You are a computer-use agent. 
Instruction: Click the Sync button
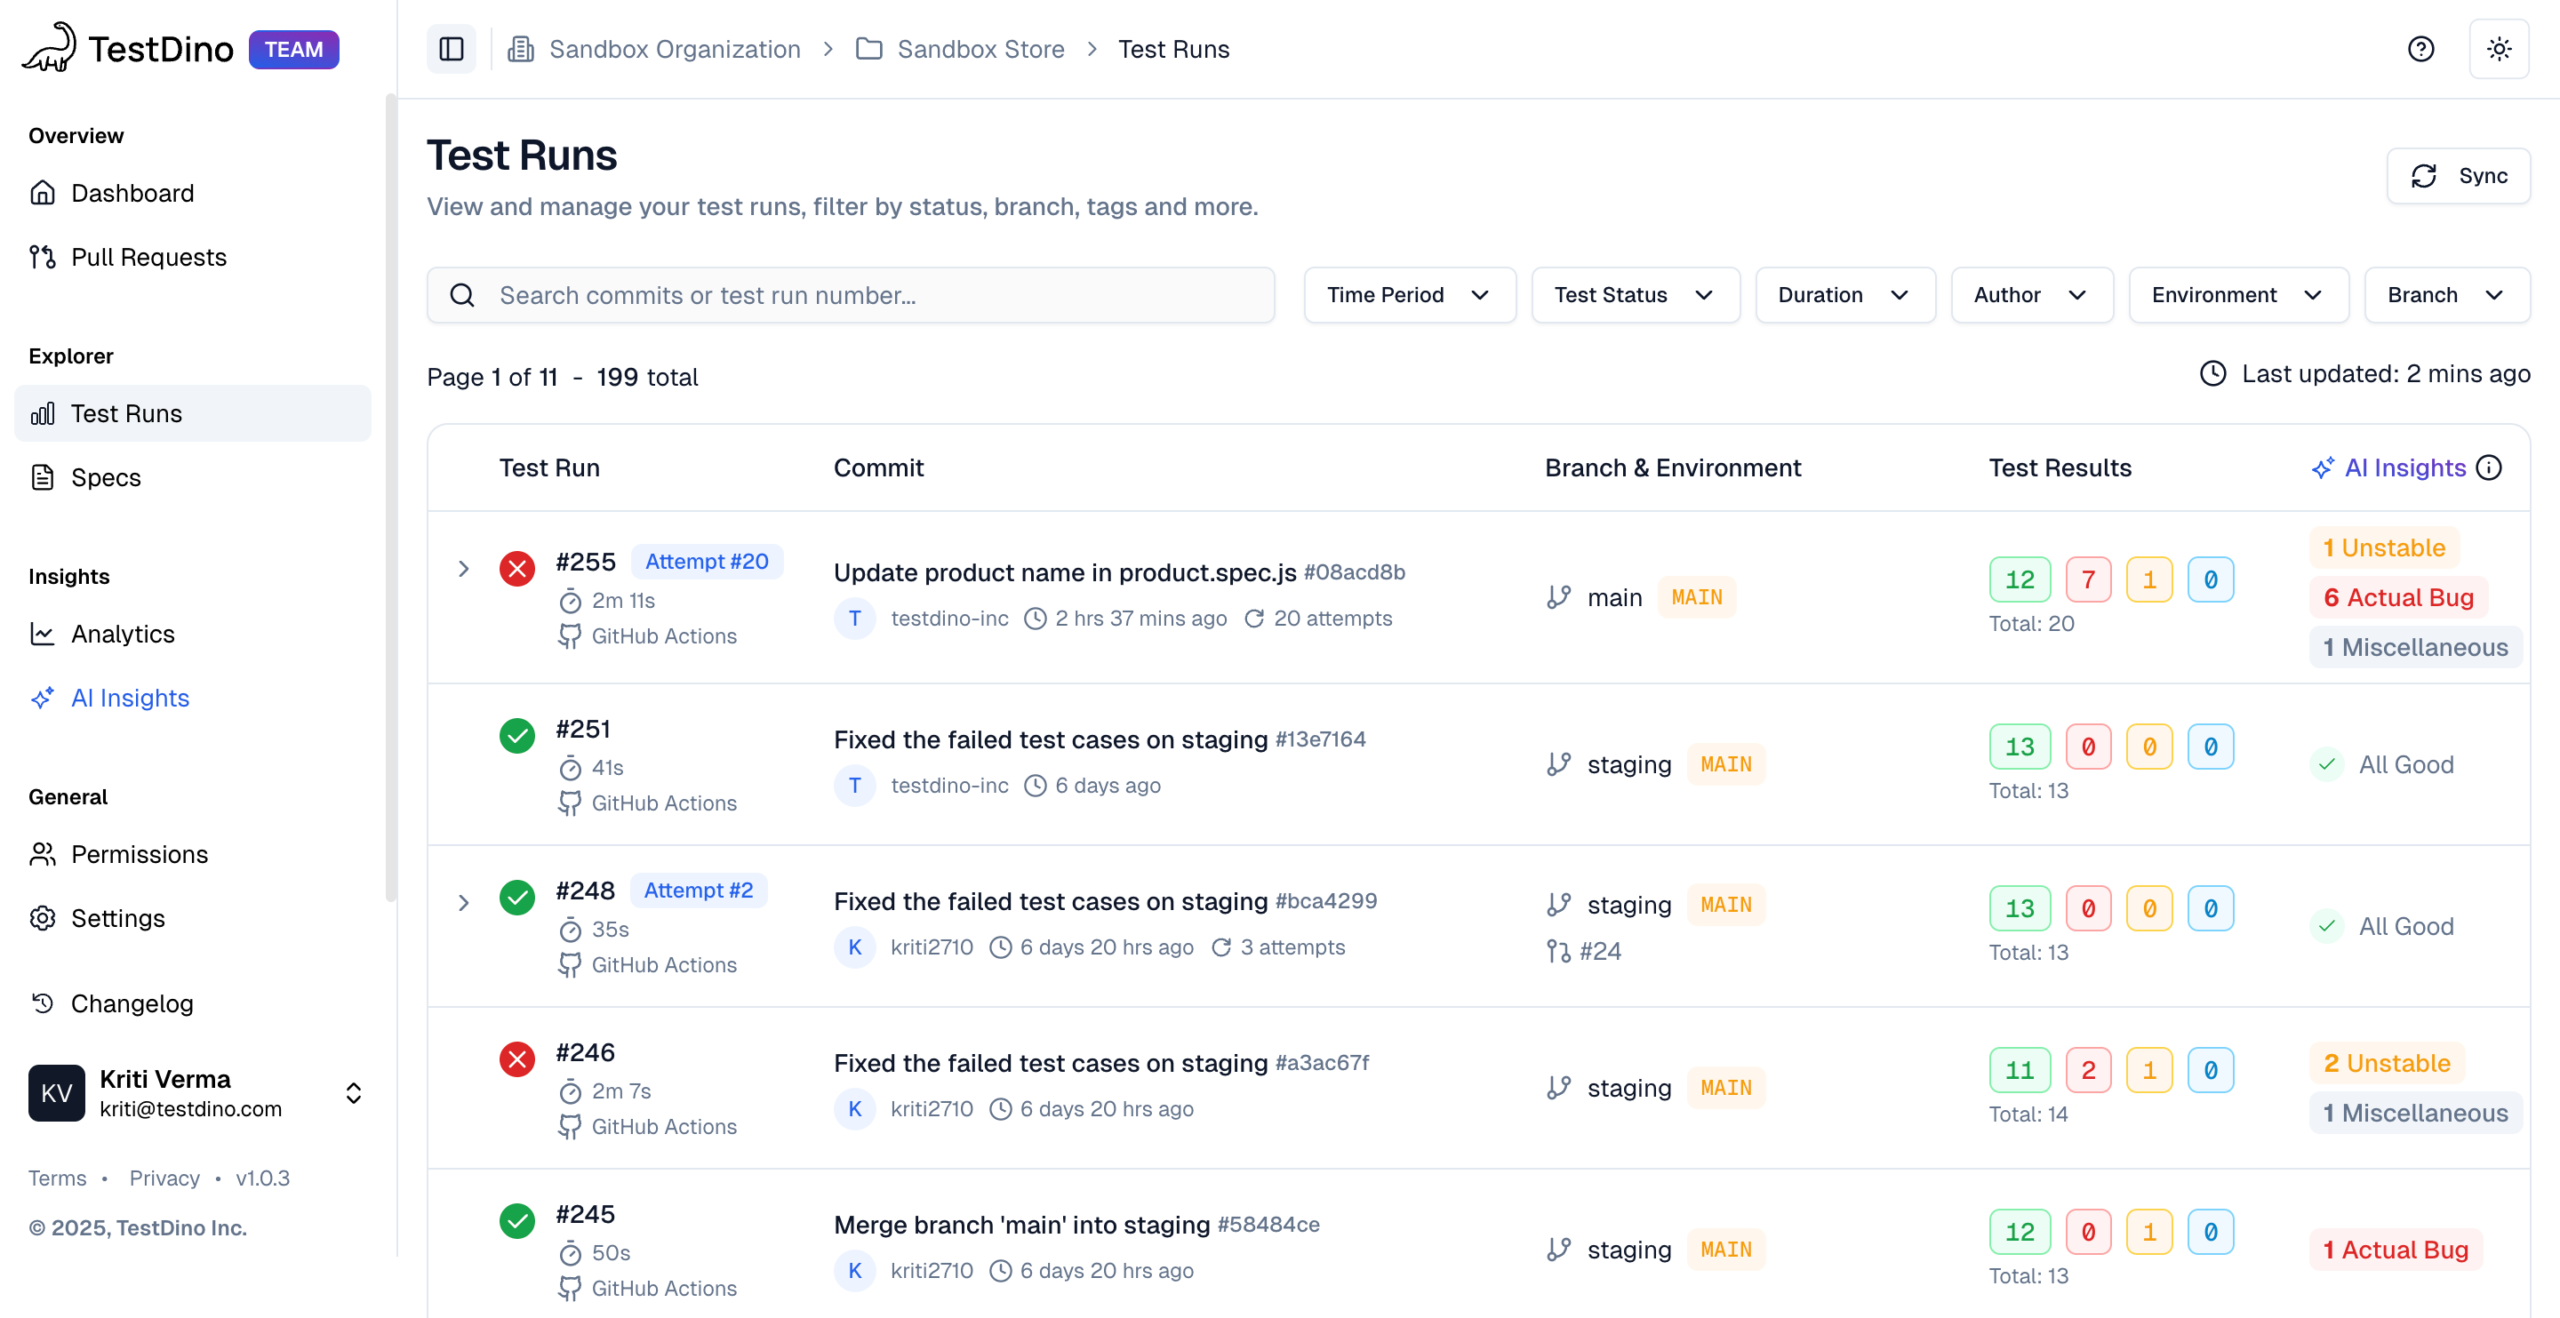click(x=2458, y=176)
